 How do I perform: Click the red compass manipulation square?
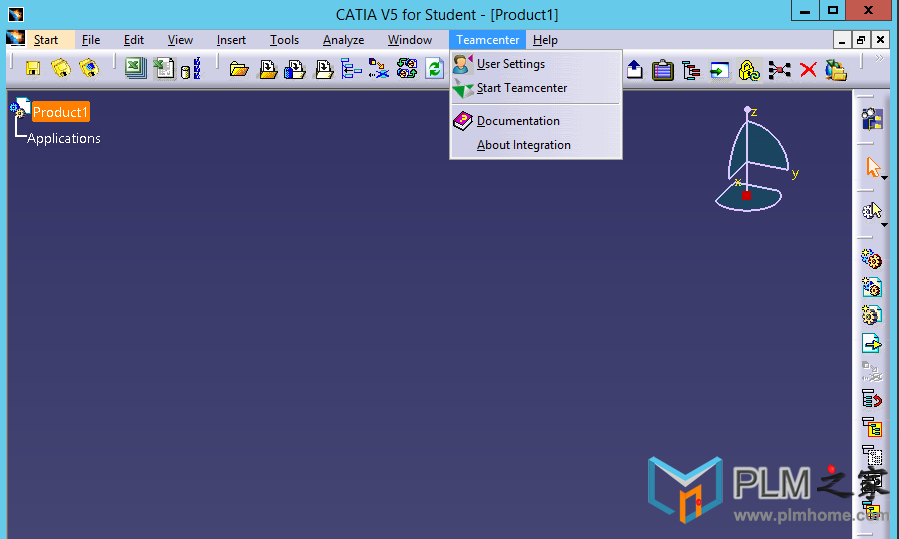(746, 196)
